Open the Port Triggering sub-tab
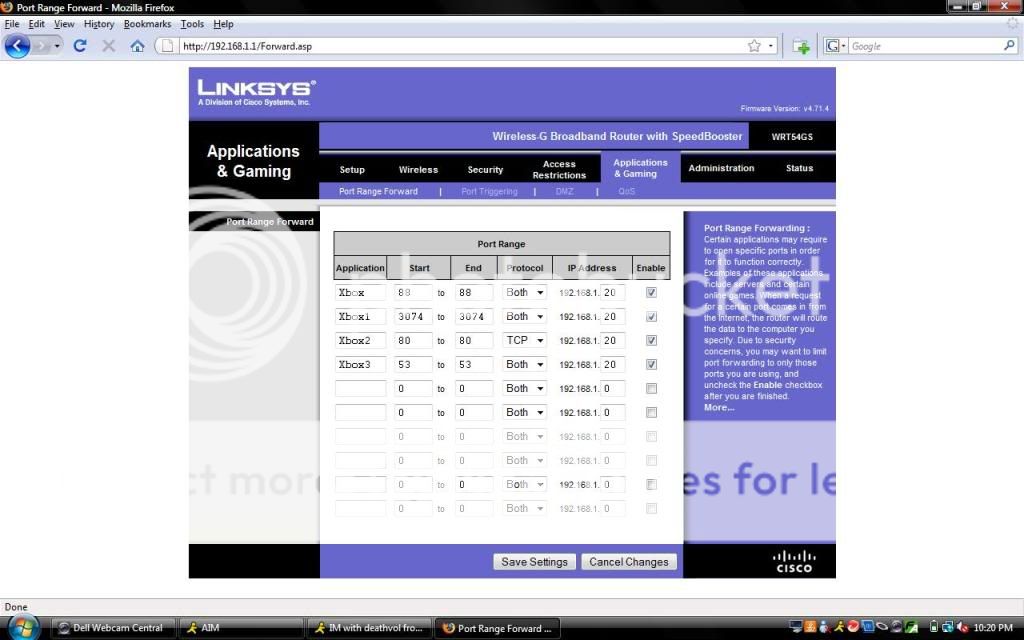 [489, 191]
